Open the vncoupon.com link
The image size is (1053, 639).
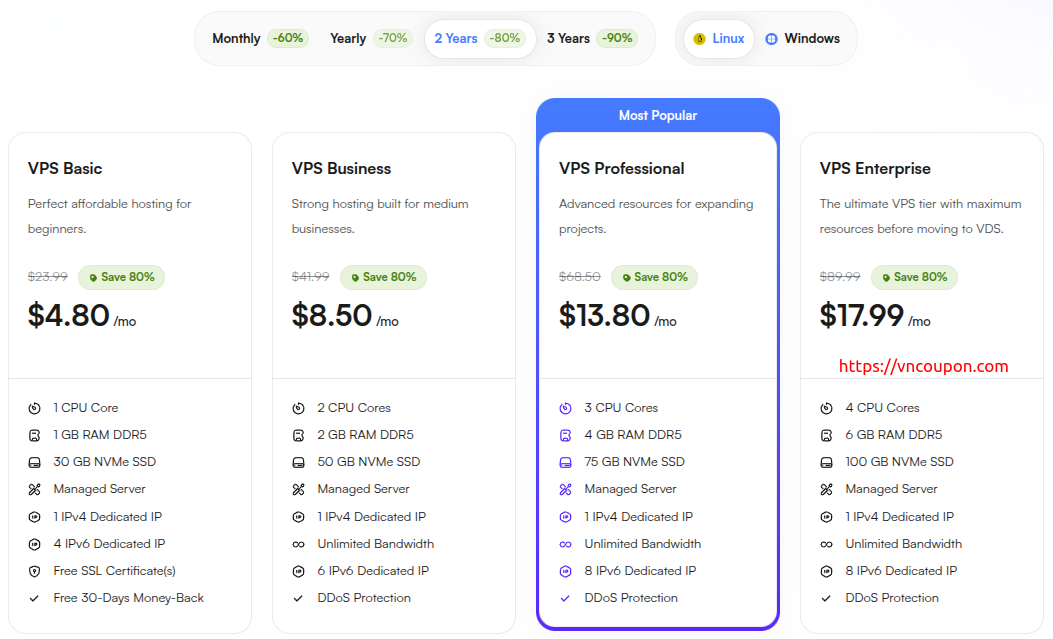point(923,366)
